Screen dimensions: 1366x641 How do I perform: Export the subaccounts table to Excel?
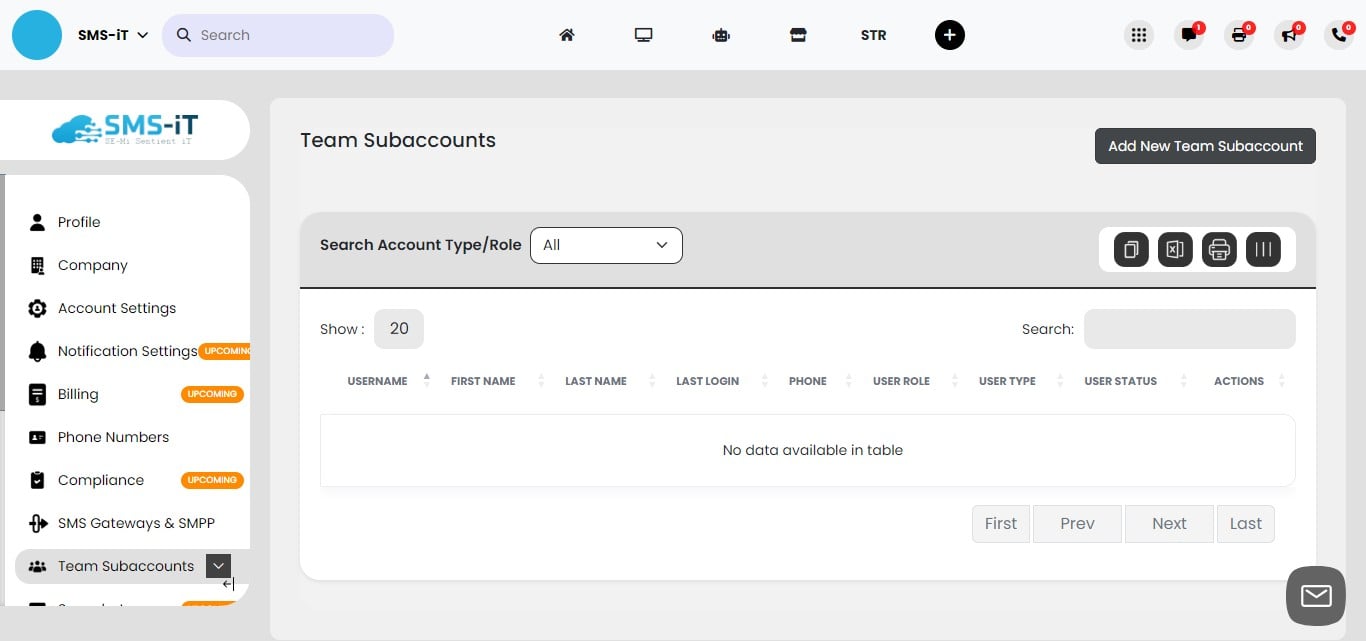[1175, 249]
